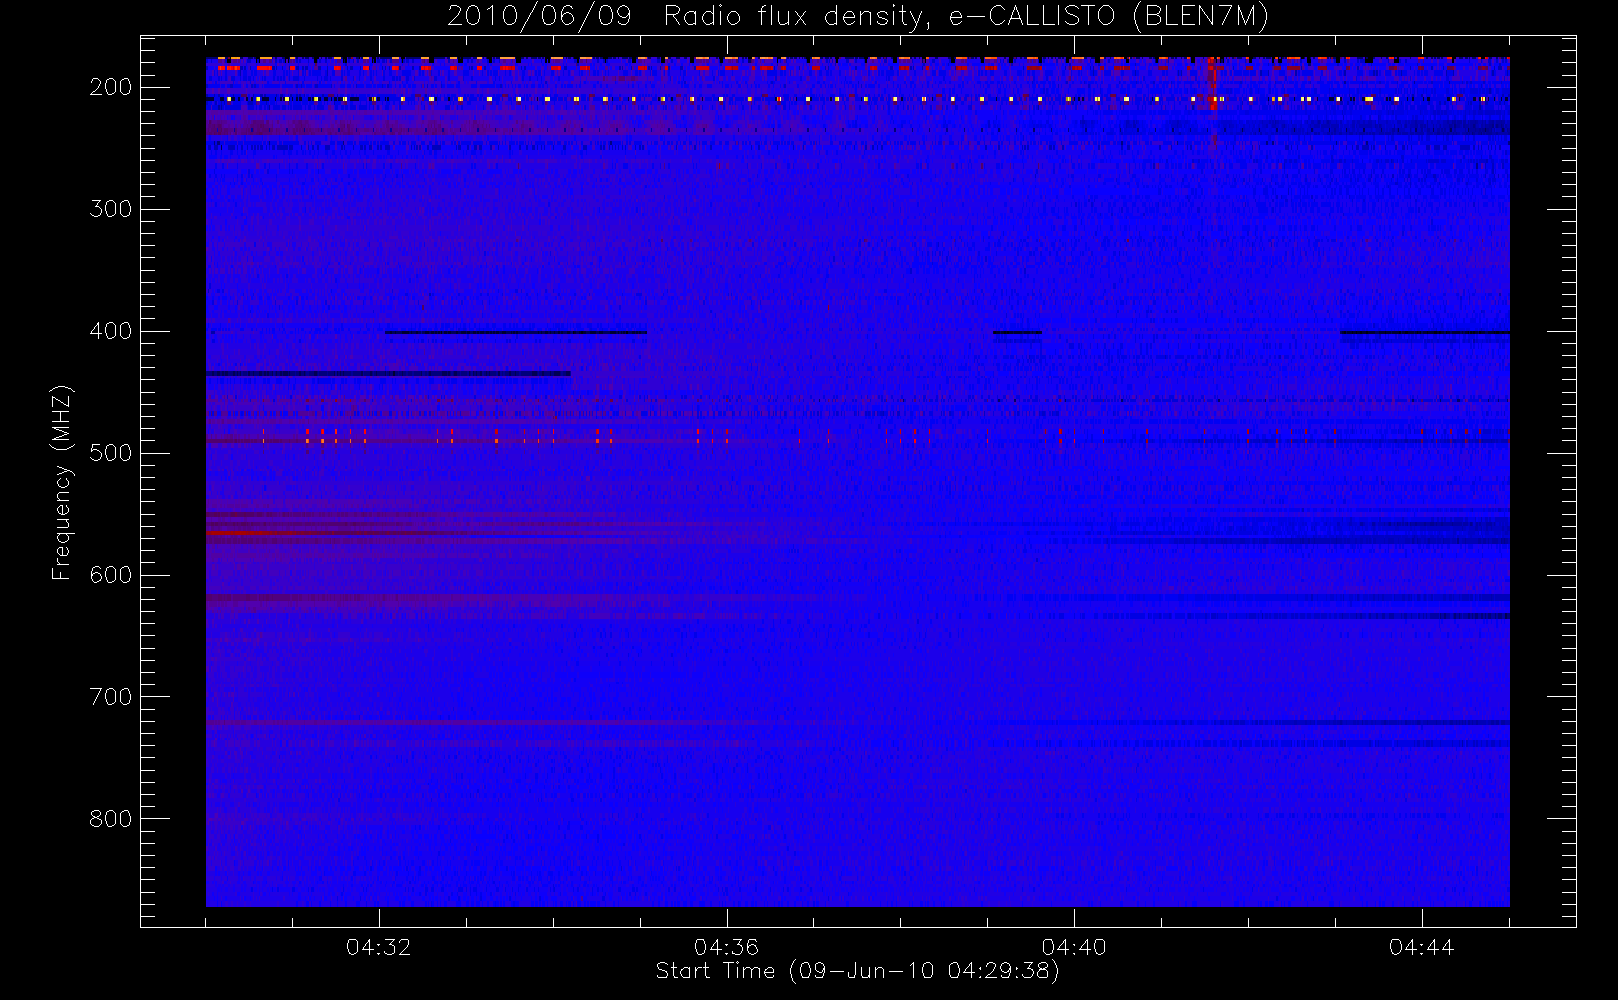Click the date "2010/06/09" in the title
The width and height of the screenshot is (1618, 1000).
[539, 17]
